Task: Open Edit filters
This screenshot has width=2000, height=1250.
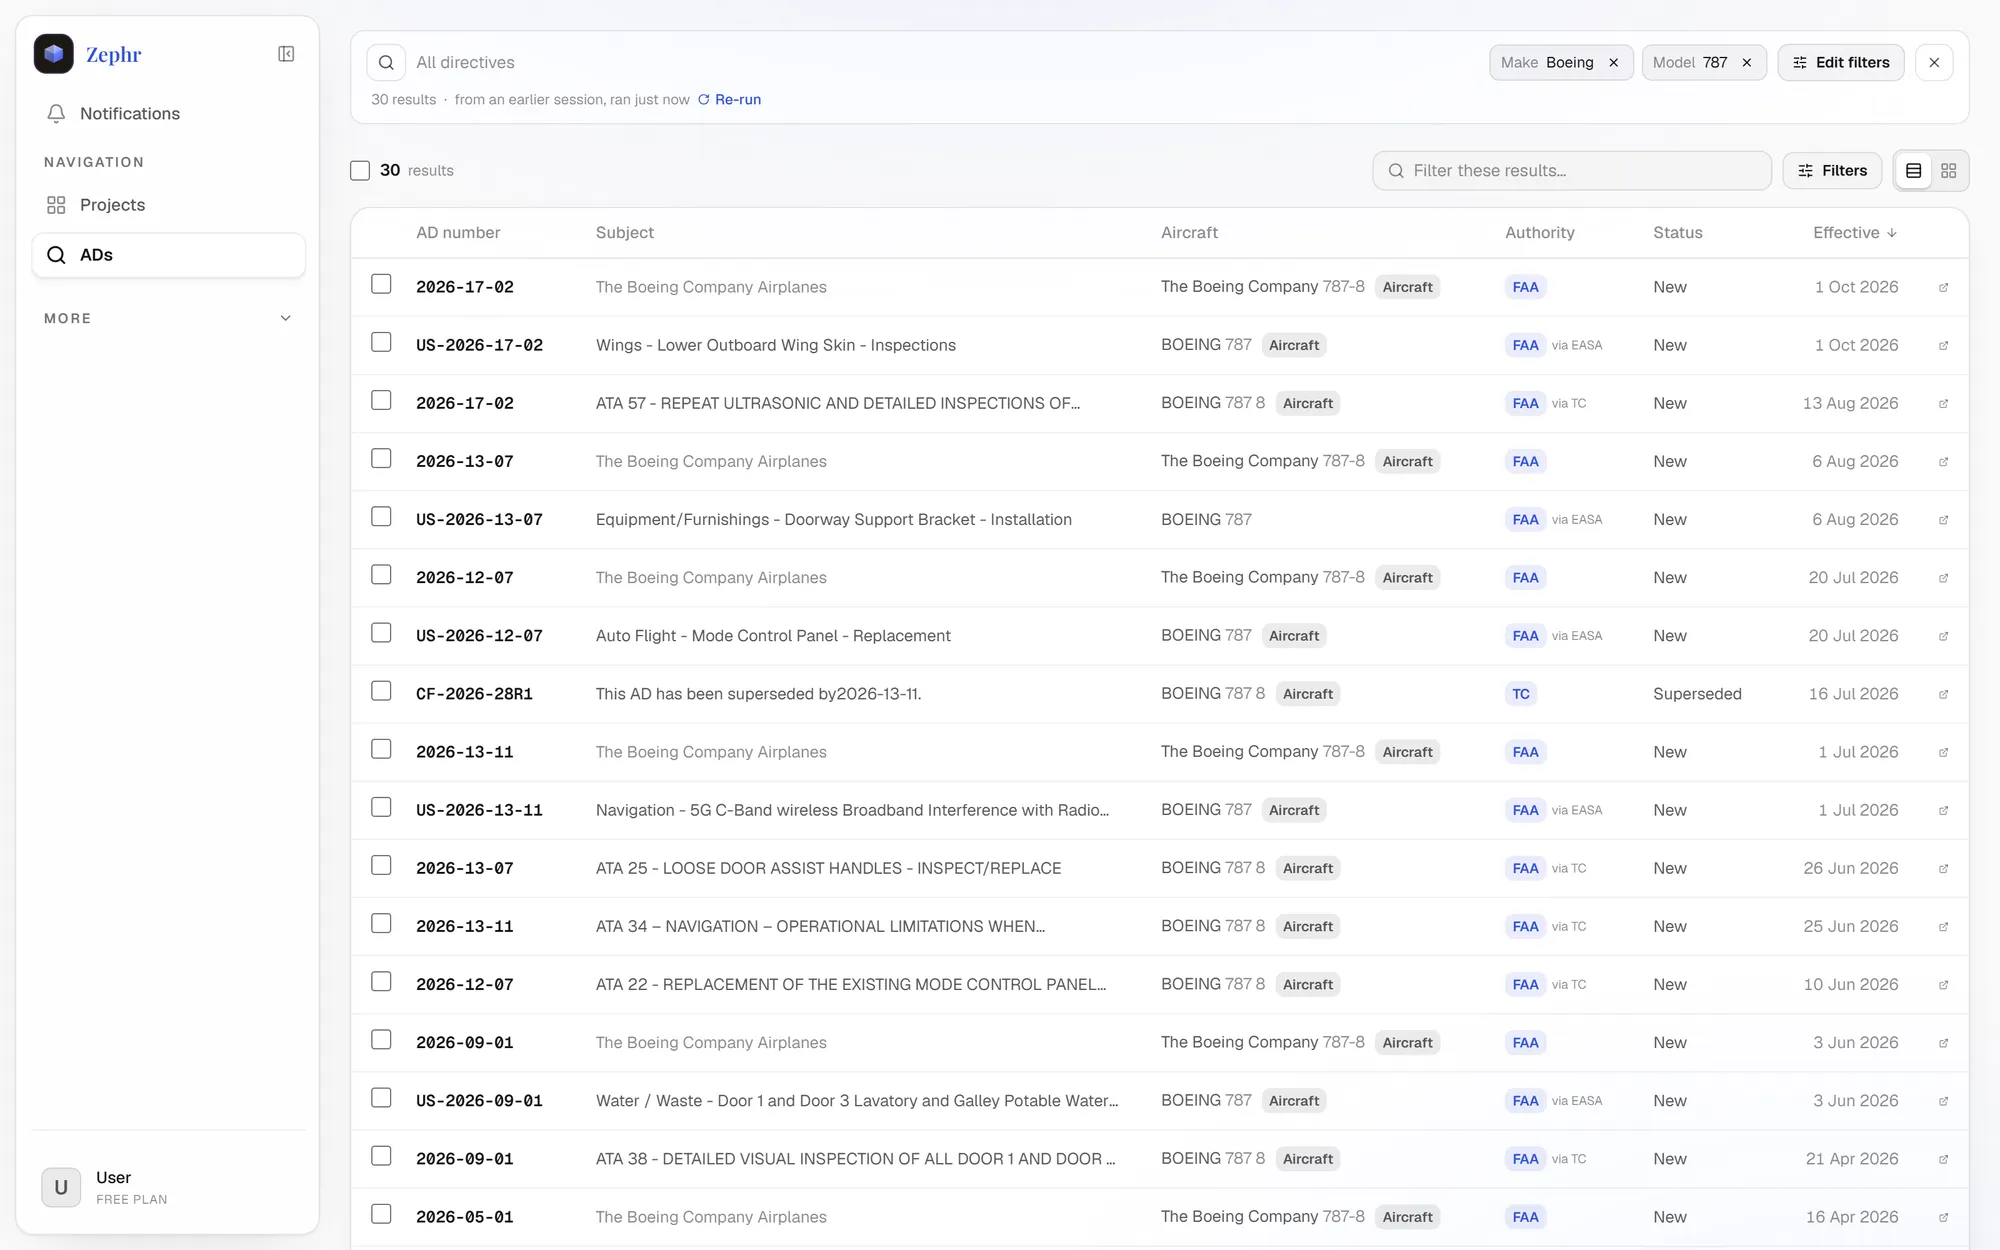Action: pyautogui.click(x=1840, y=62)
